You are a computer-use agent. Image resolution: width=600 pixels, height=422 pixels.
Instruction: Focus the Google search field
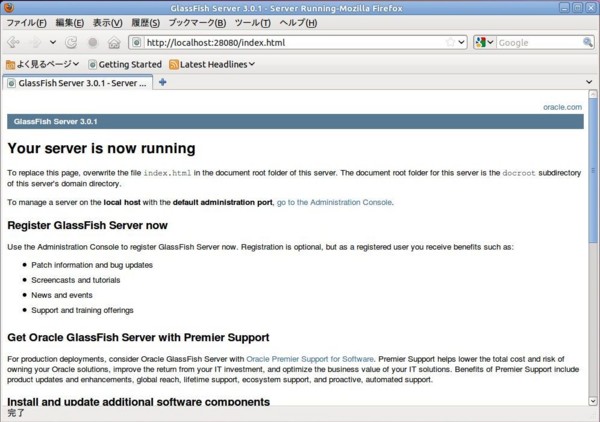coord(540,42)
